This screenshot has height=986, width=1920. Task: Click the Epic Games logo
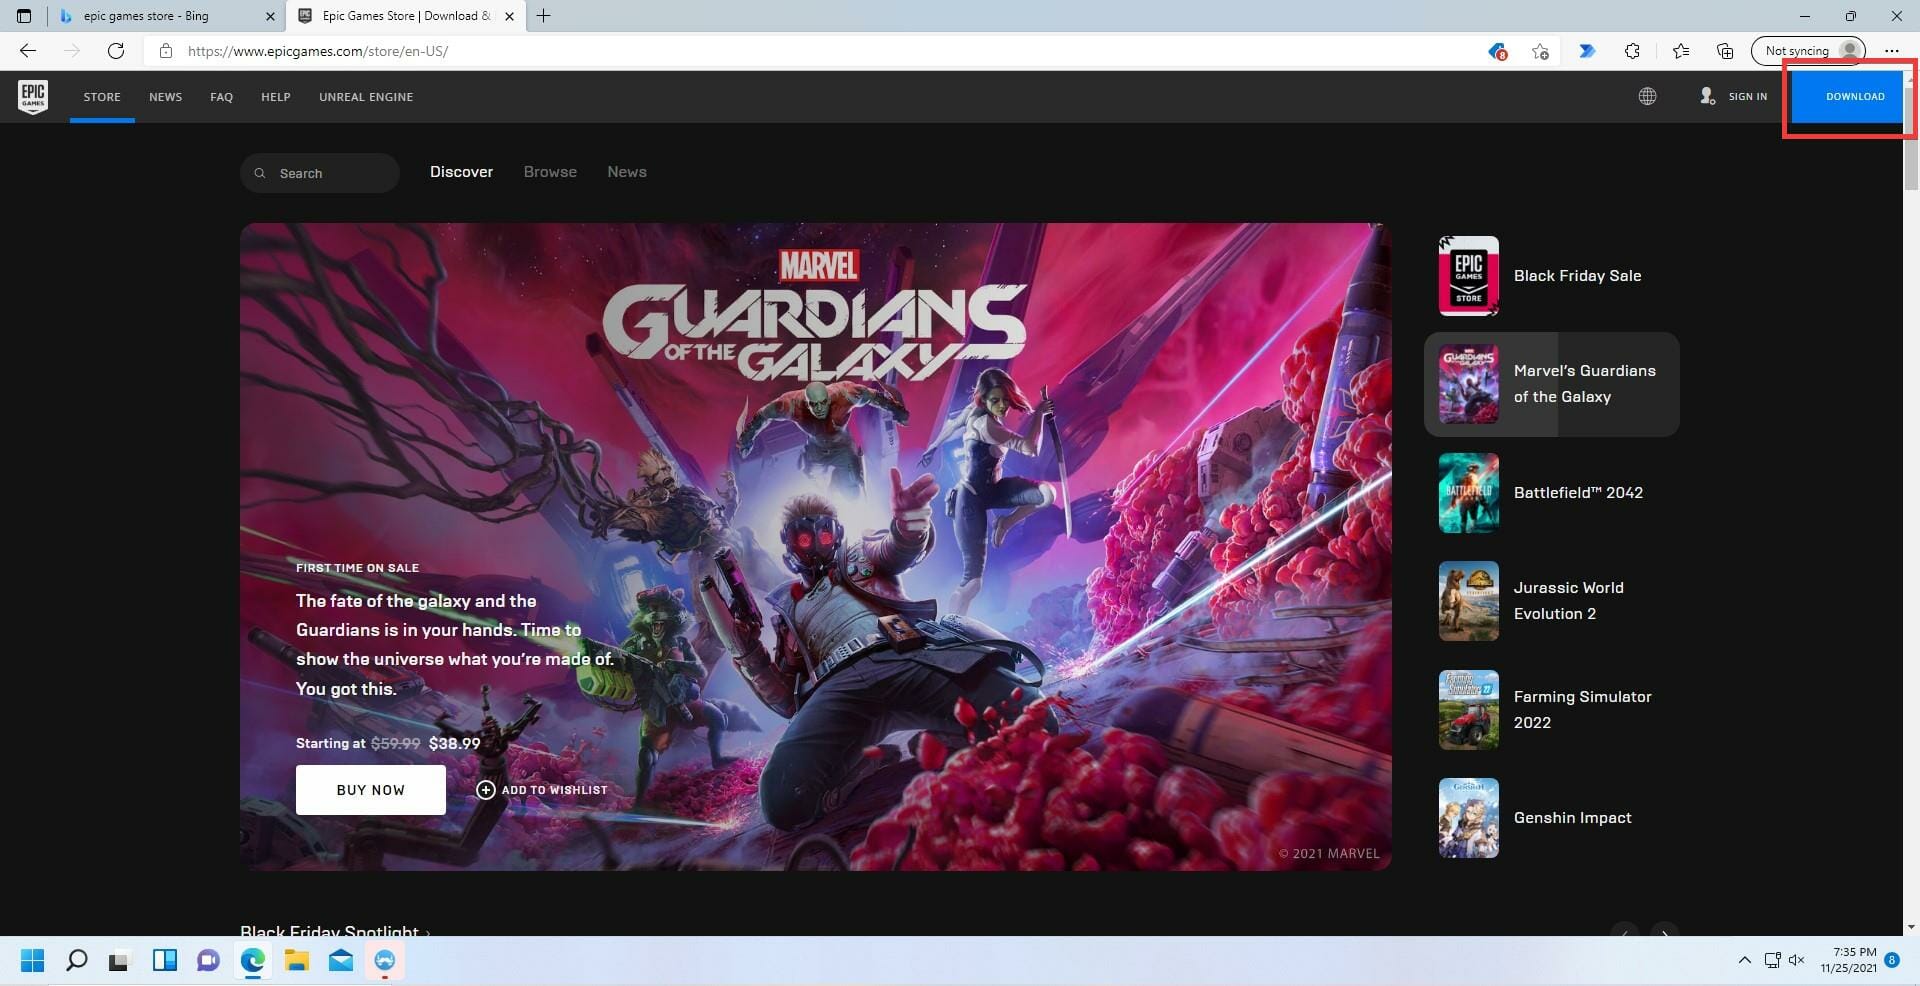tap(33, 97)
